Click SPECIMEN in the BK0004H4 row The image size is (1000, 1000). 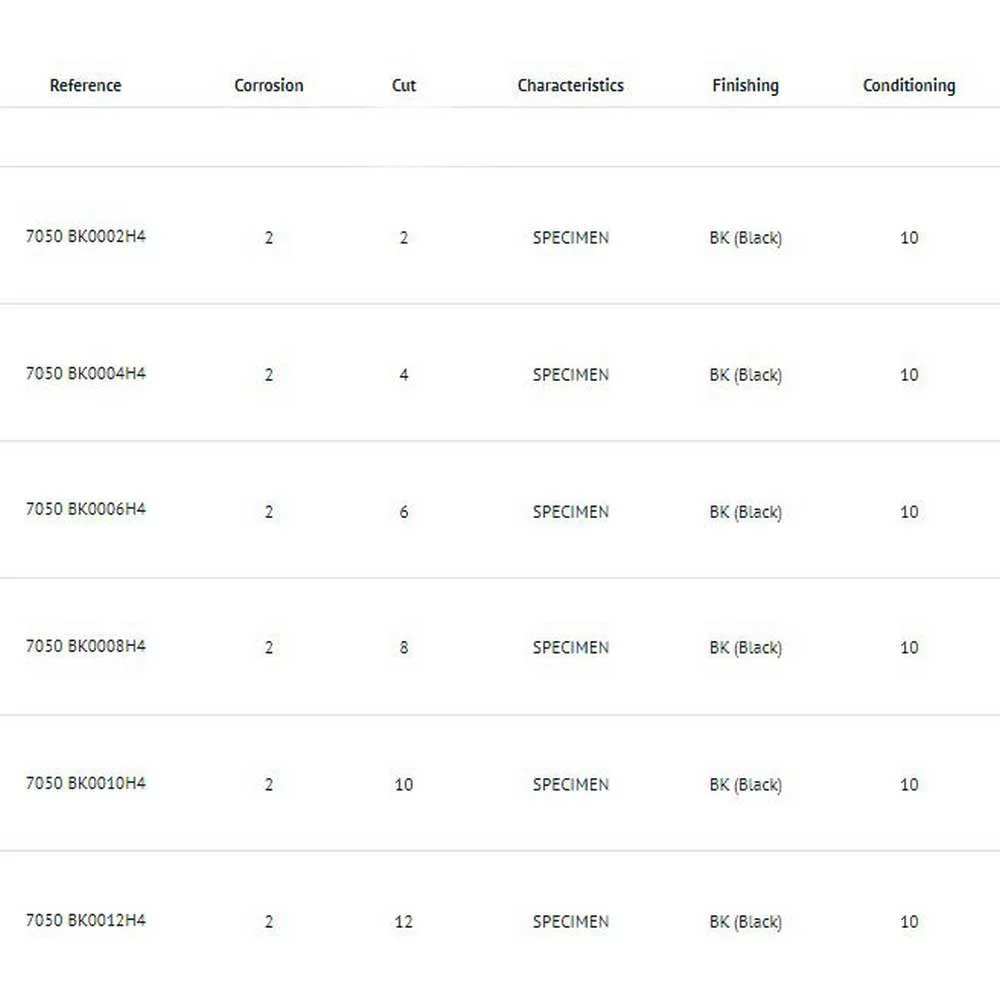pos(570,375)
